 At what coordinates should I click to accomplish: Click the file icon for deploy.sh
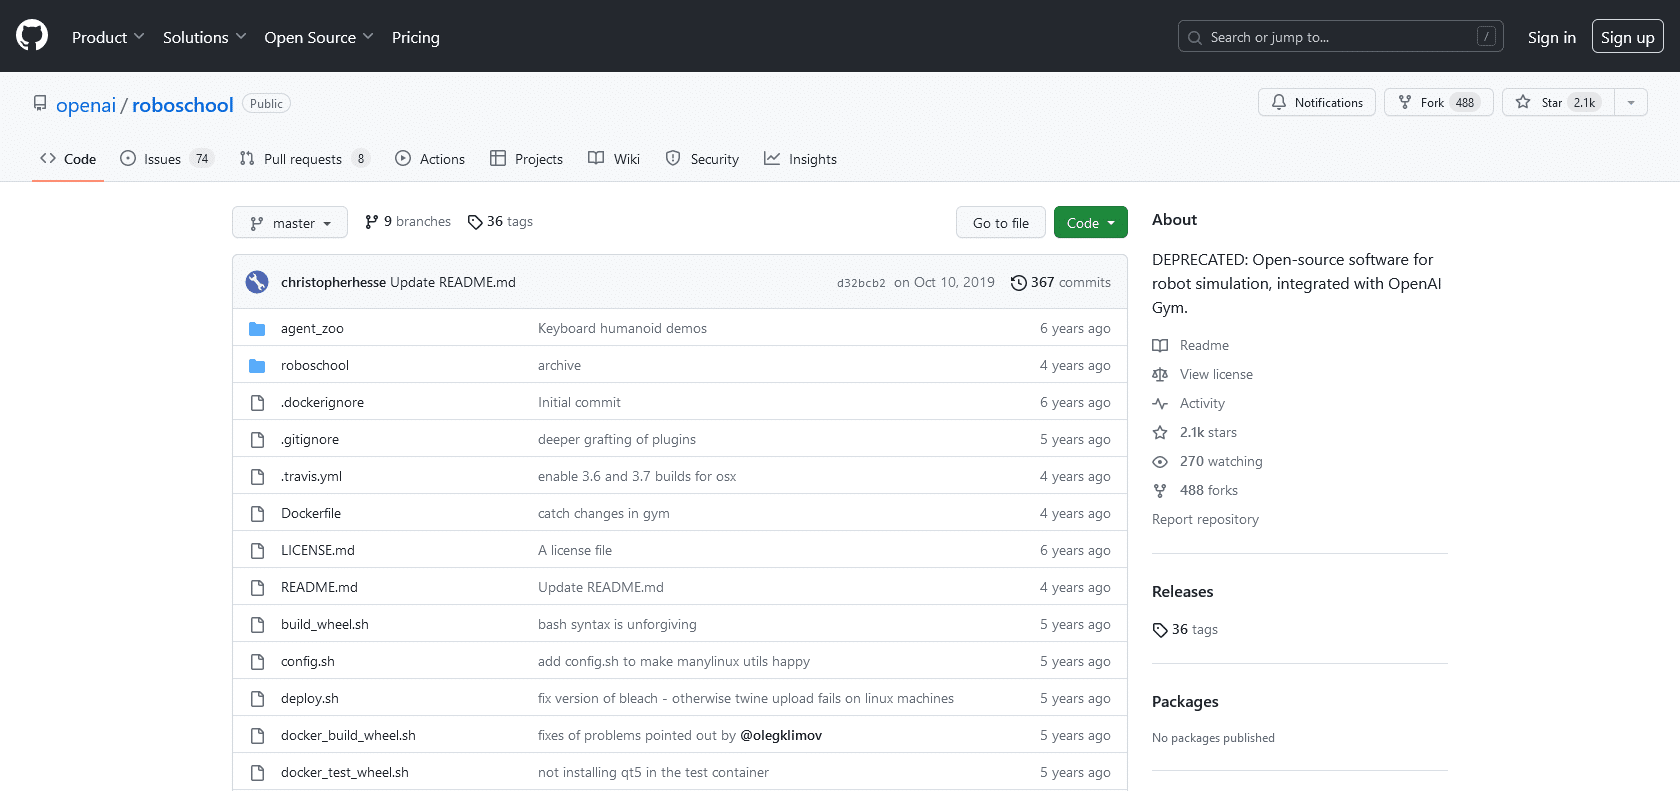pyautogui.click(x=257, y=698)
